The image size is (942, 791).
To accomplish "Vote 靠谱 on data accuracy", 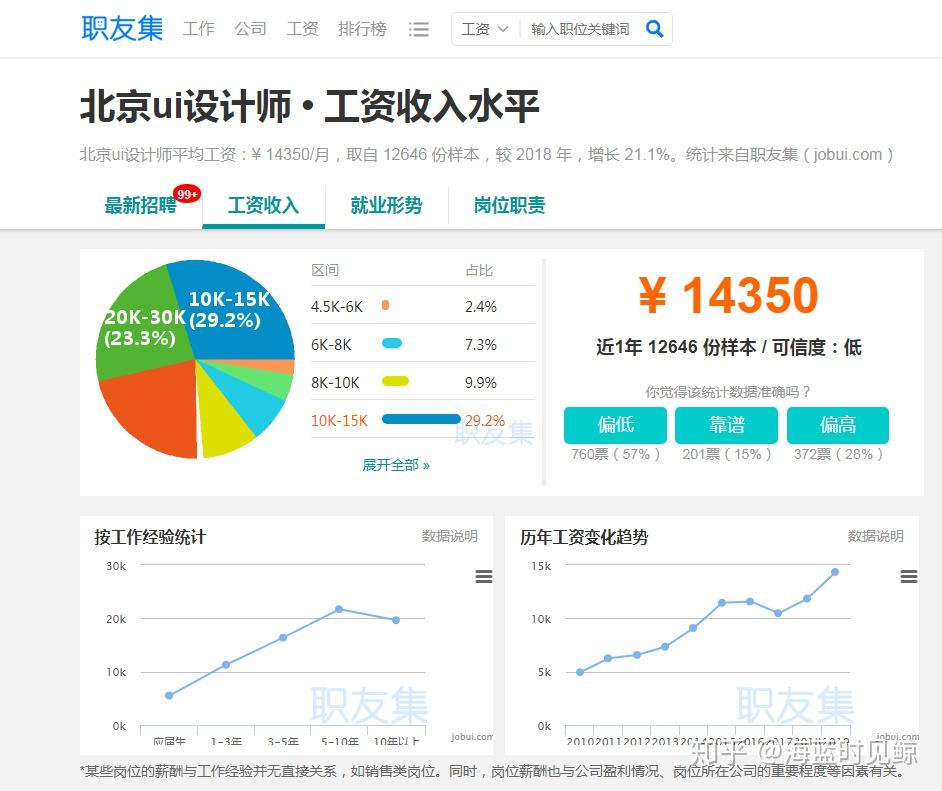I will 726,425.
